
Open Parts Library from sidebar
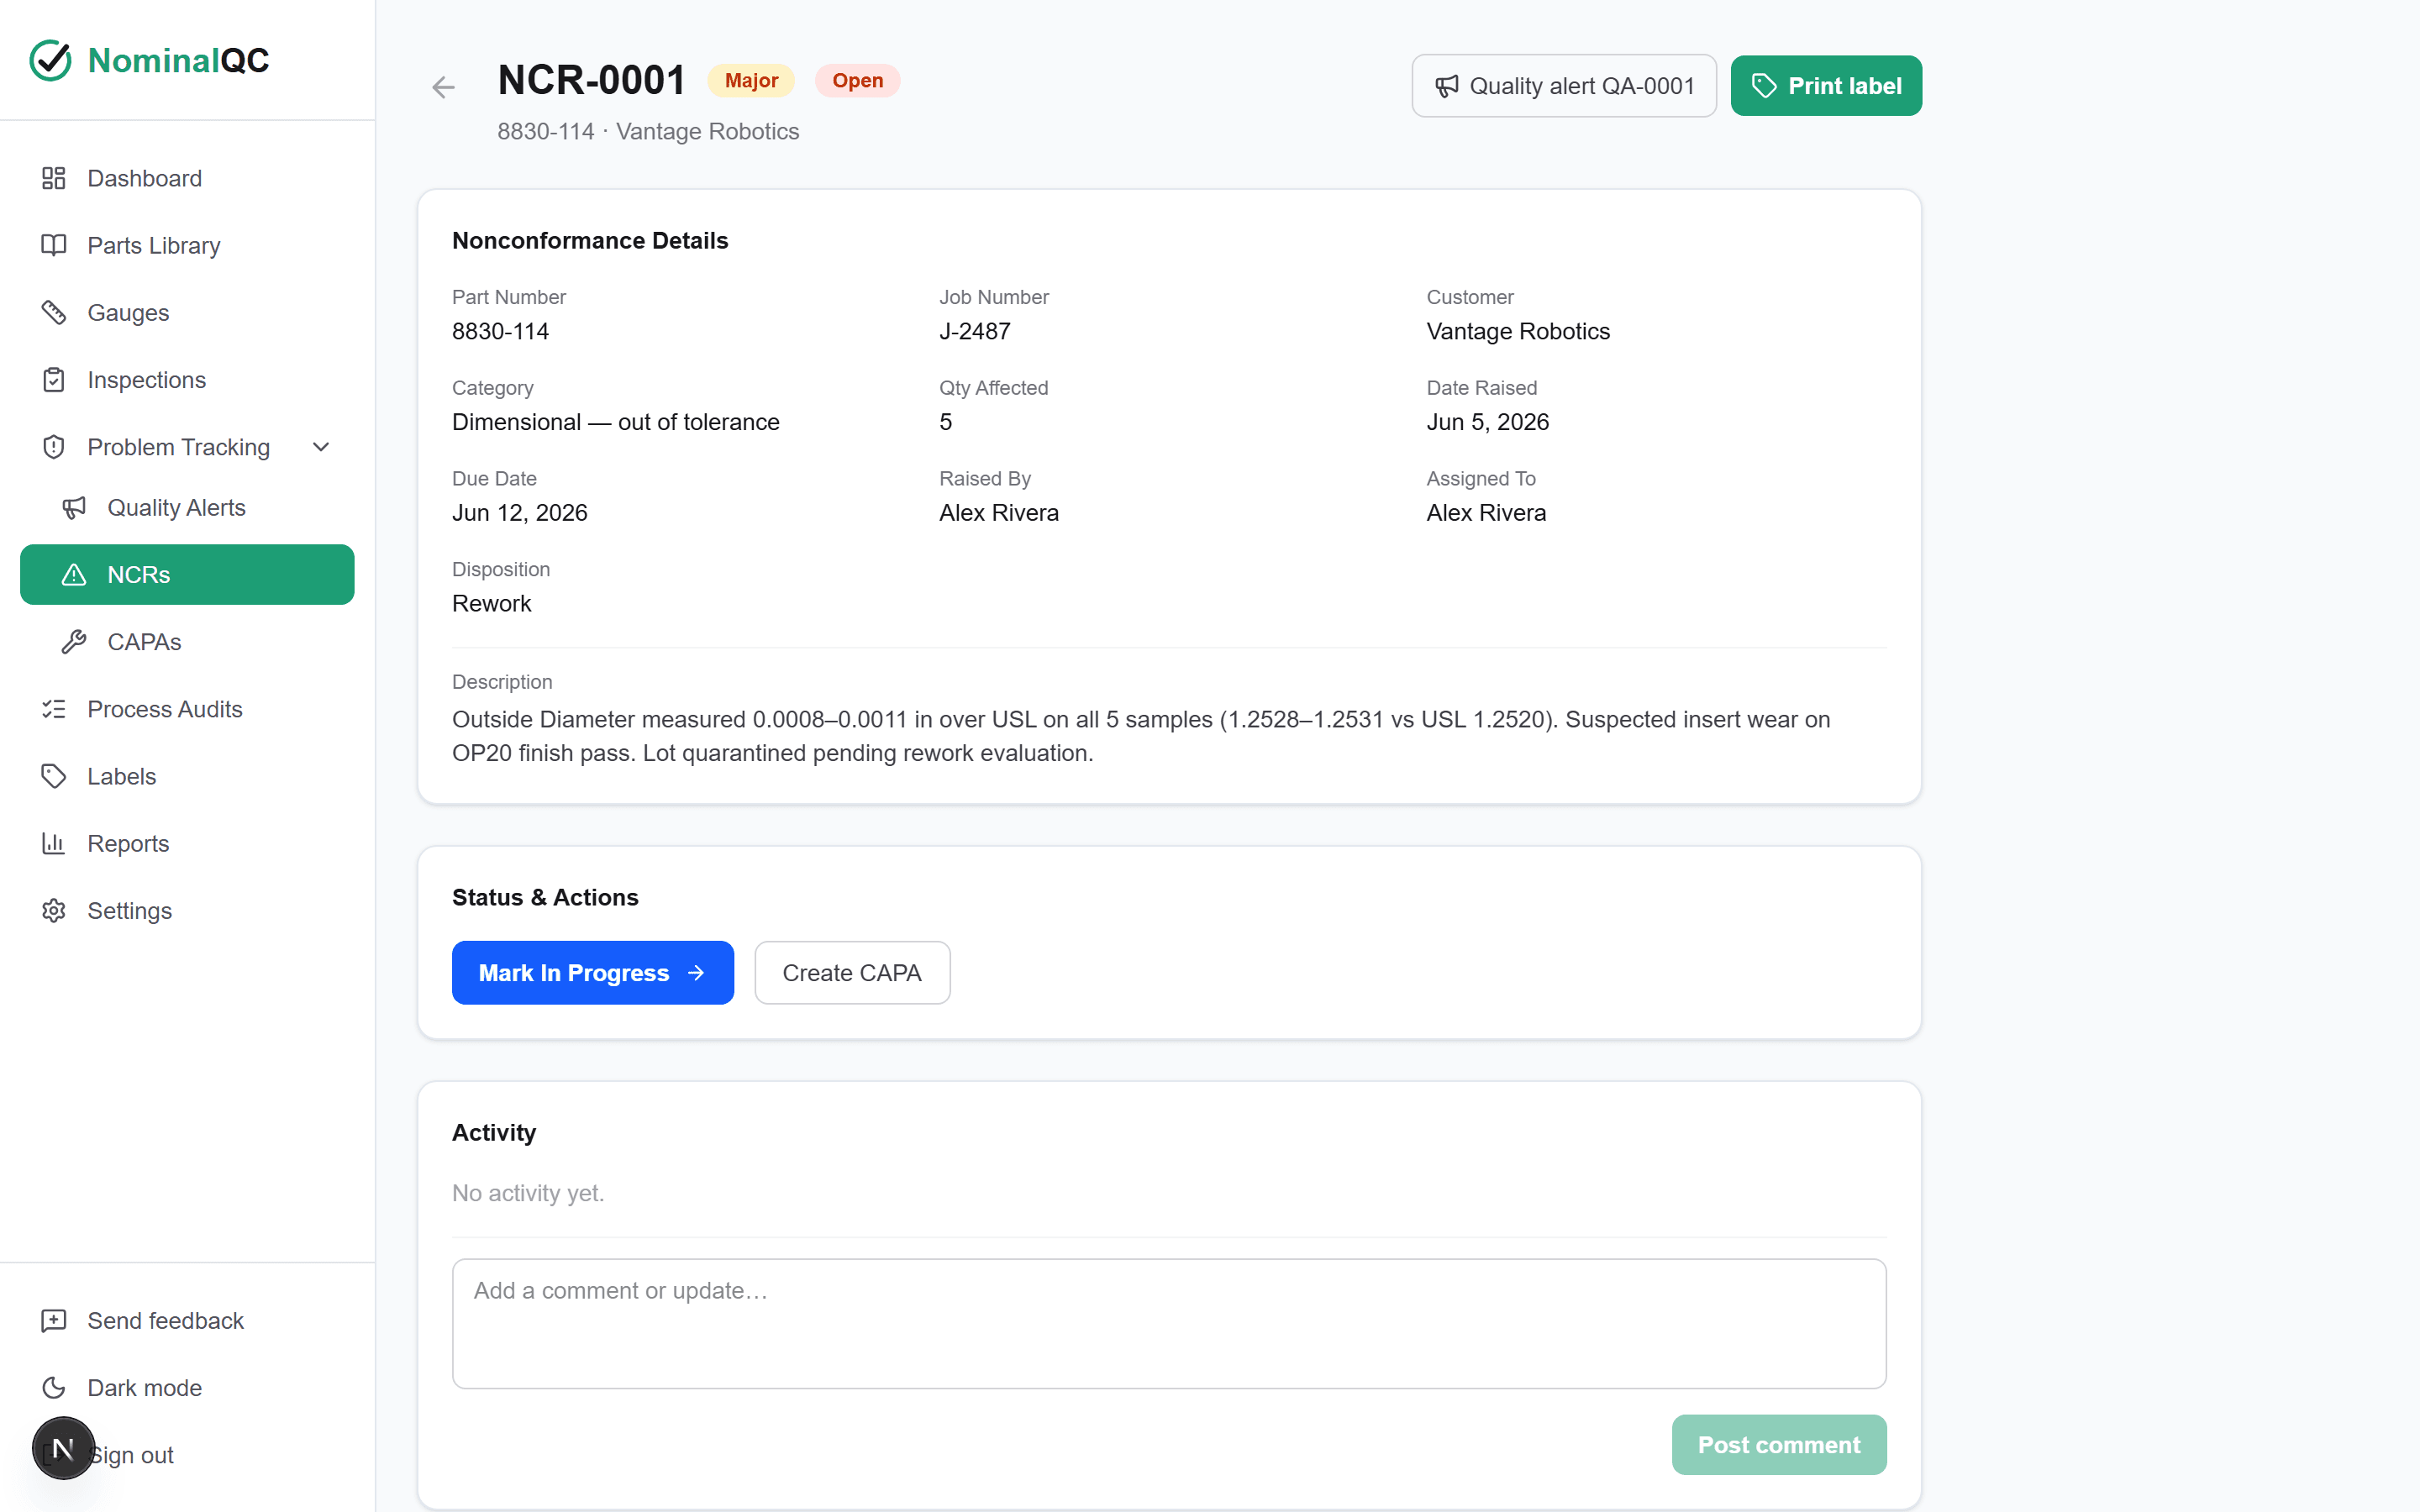(187, 245)
